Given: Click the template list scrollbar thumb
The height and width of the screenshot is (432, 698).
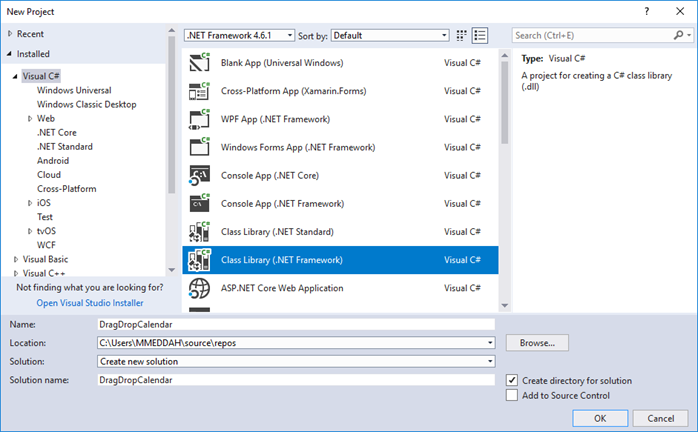Looking at the screenshot, I should coord(504,102).
